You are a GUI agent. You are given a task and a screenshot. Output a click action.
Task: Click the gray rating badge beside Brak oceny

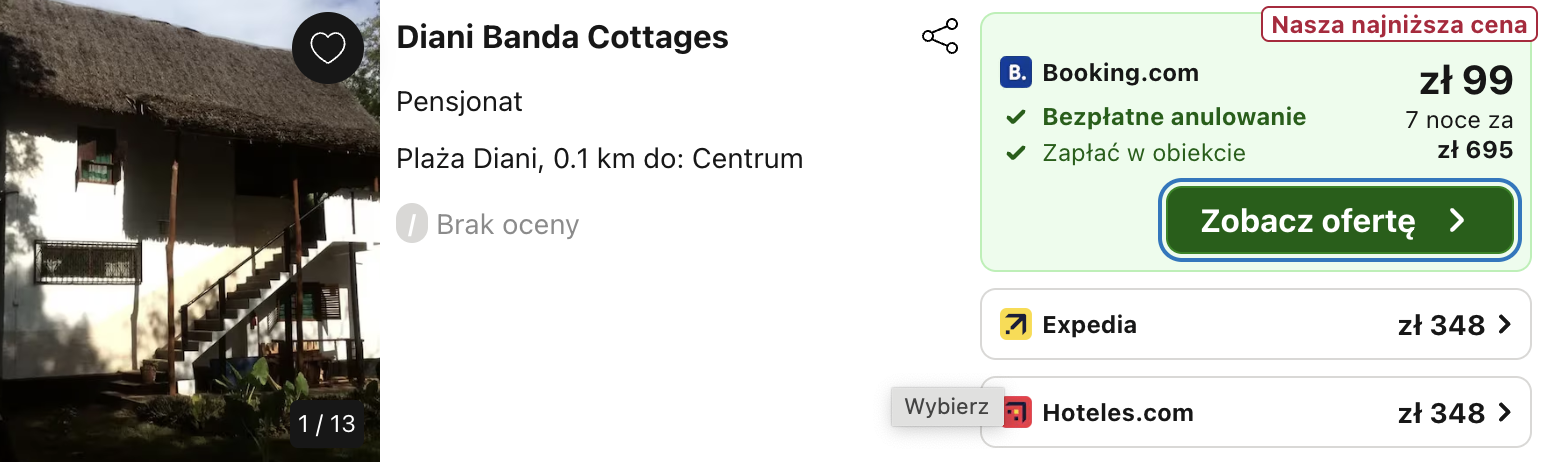pos(412,224)
